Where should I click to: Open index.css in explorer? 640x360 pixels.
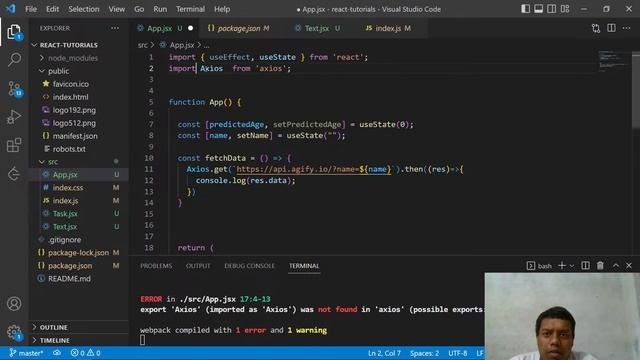(x=68, y=187)
